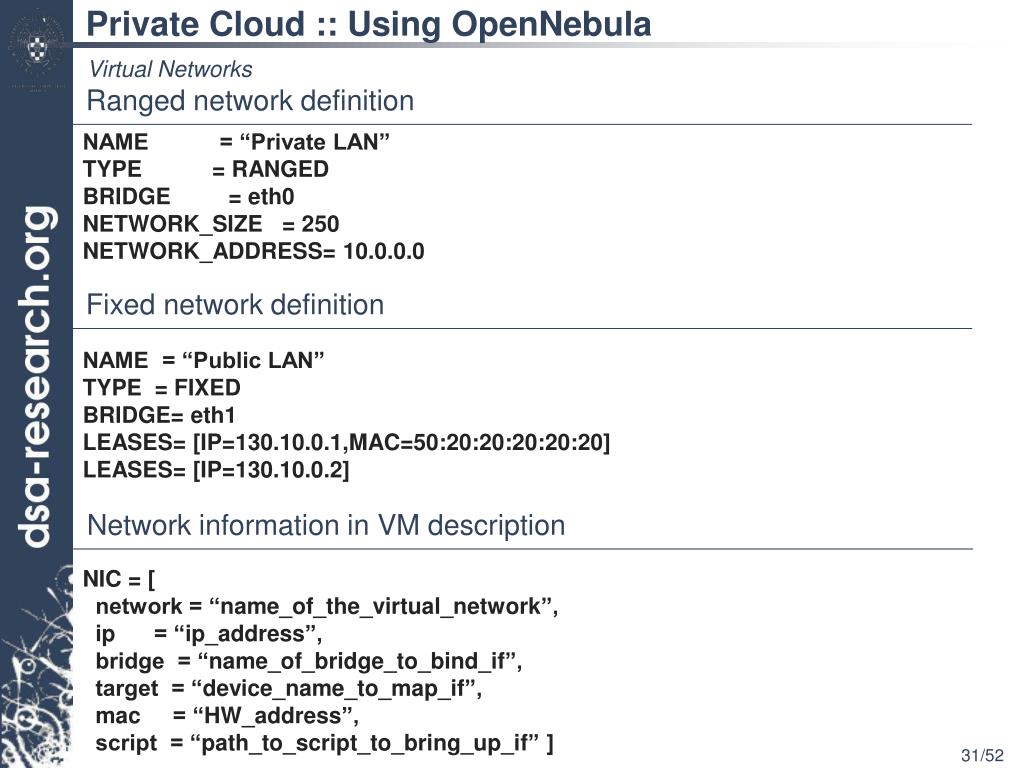This screenshot has width=1024, height=768.
Task: Select the mac = "HW_address" line
Action: click(x=227, y=717)
